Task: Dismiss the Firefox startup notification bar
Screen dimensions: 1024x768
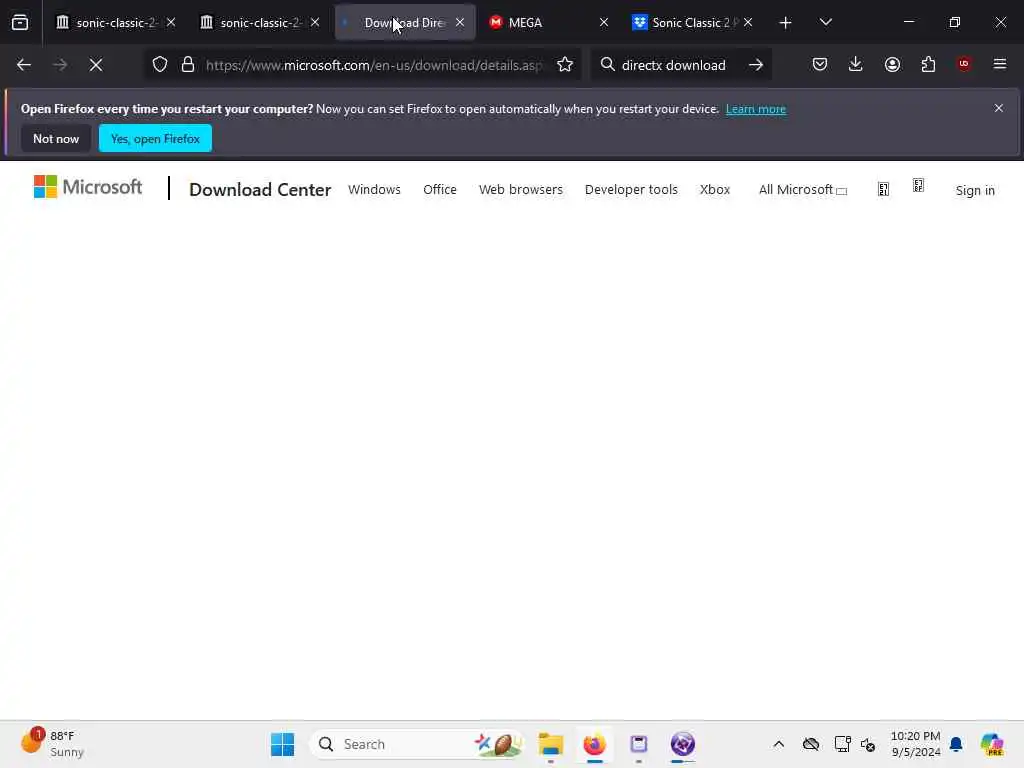Action: point(999,108)
